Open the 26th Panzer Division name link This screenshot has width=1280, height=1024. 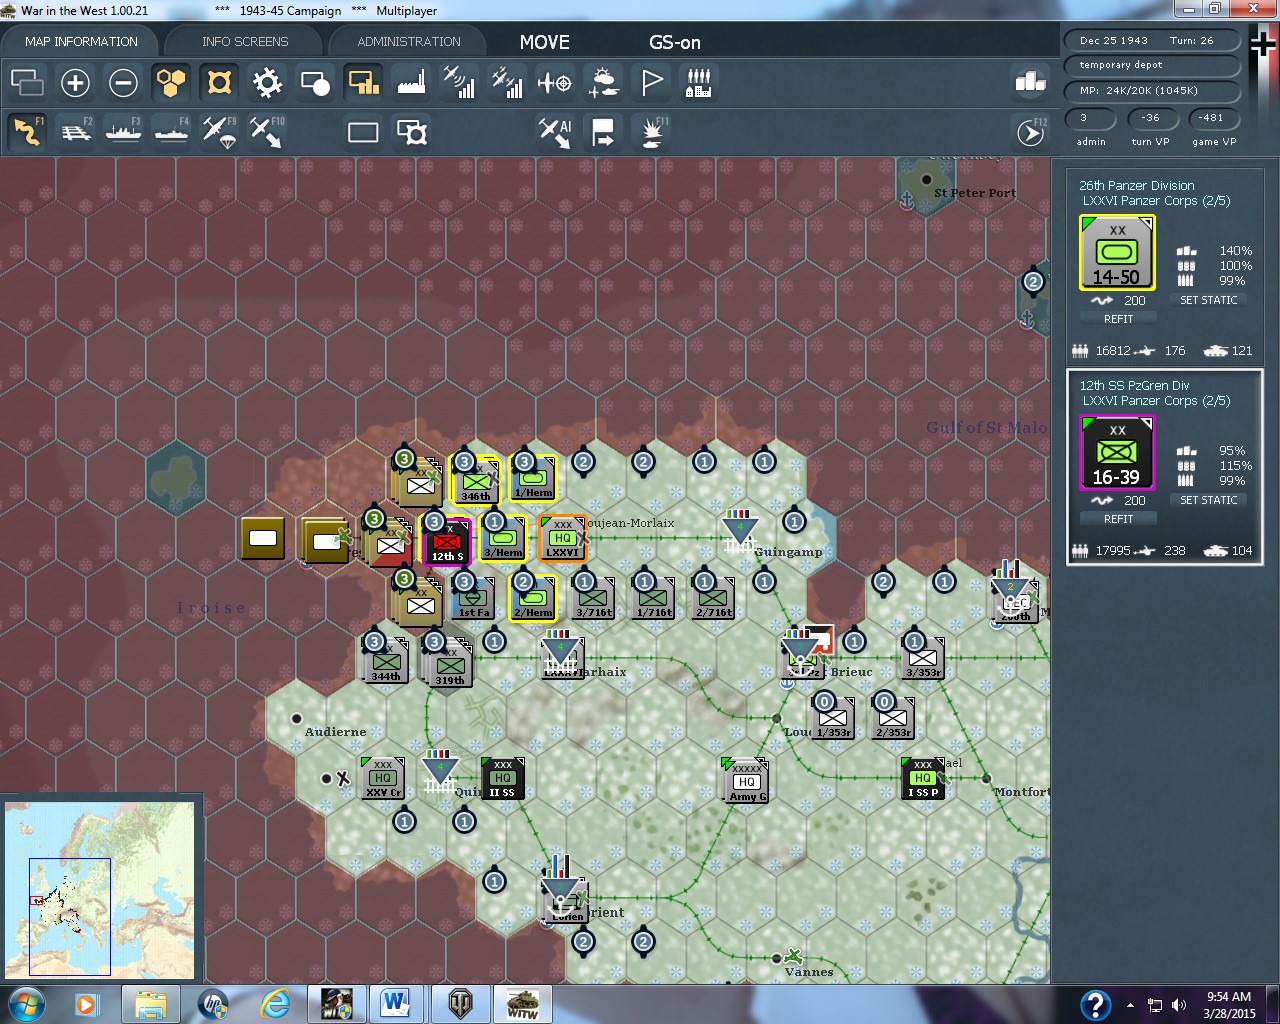(1136, 185)
